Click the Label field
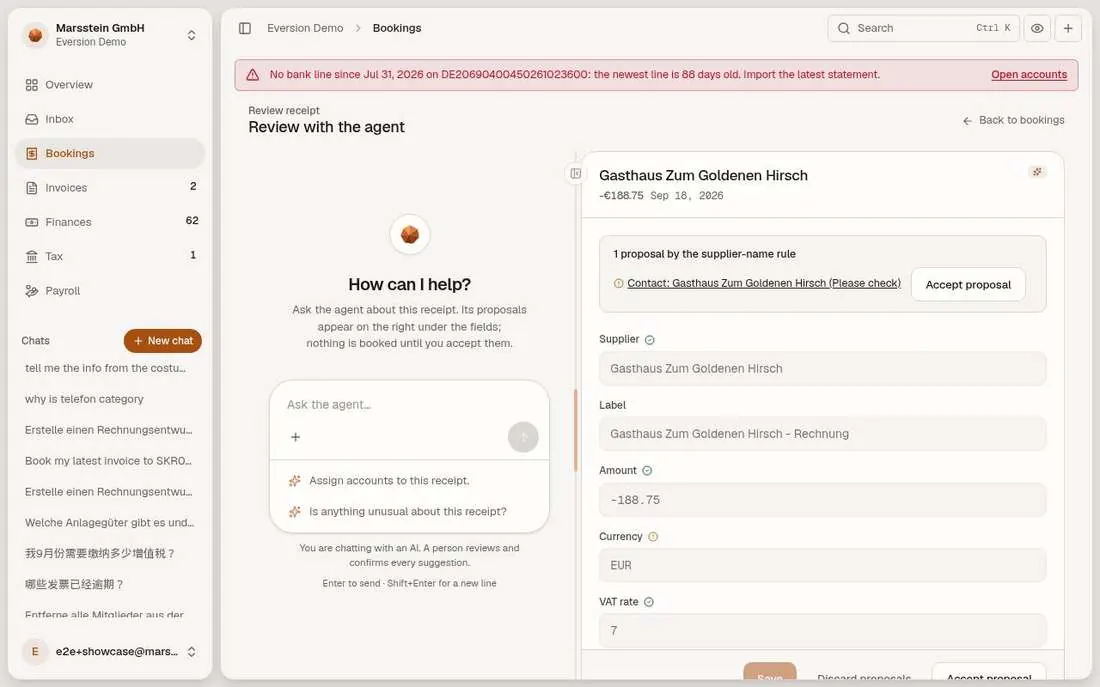 tap(822, 434)
